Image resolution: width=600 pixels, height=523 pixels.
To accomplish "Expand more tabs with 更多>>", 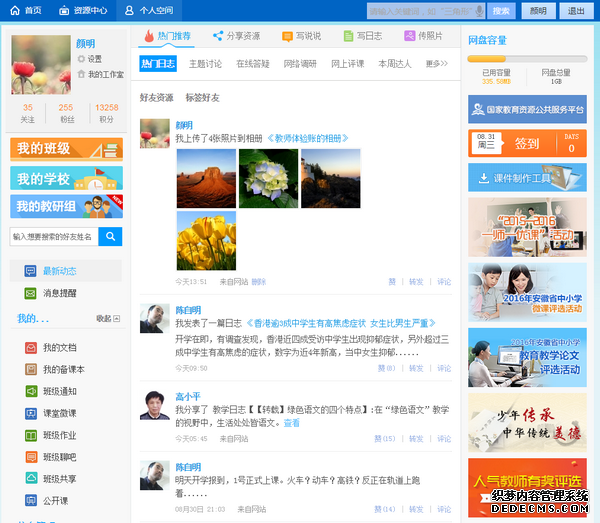I will [437, 64].
